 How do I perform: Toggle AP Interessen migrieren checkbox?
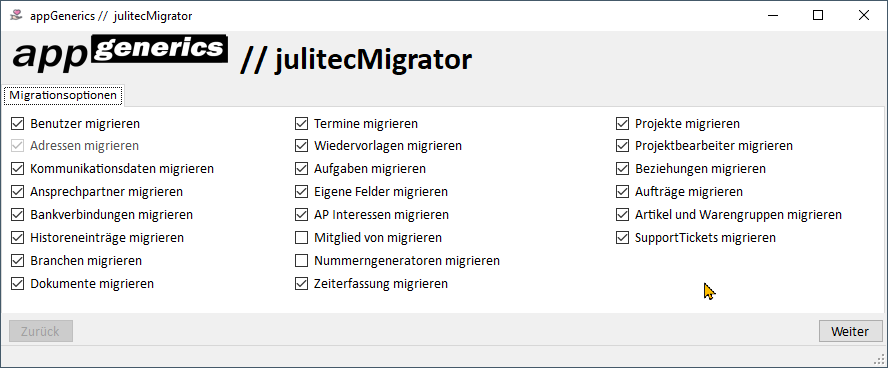[301, 215]
